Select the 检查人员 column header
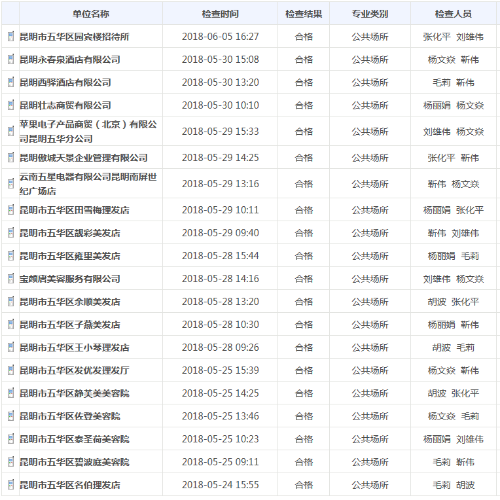 tap(453, 14)
